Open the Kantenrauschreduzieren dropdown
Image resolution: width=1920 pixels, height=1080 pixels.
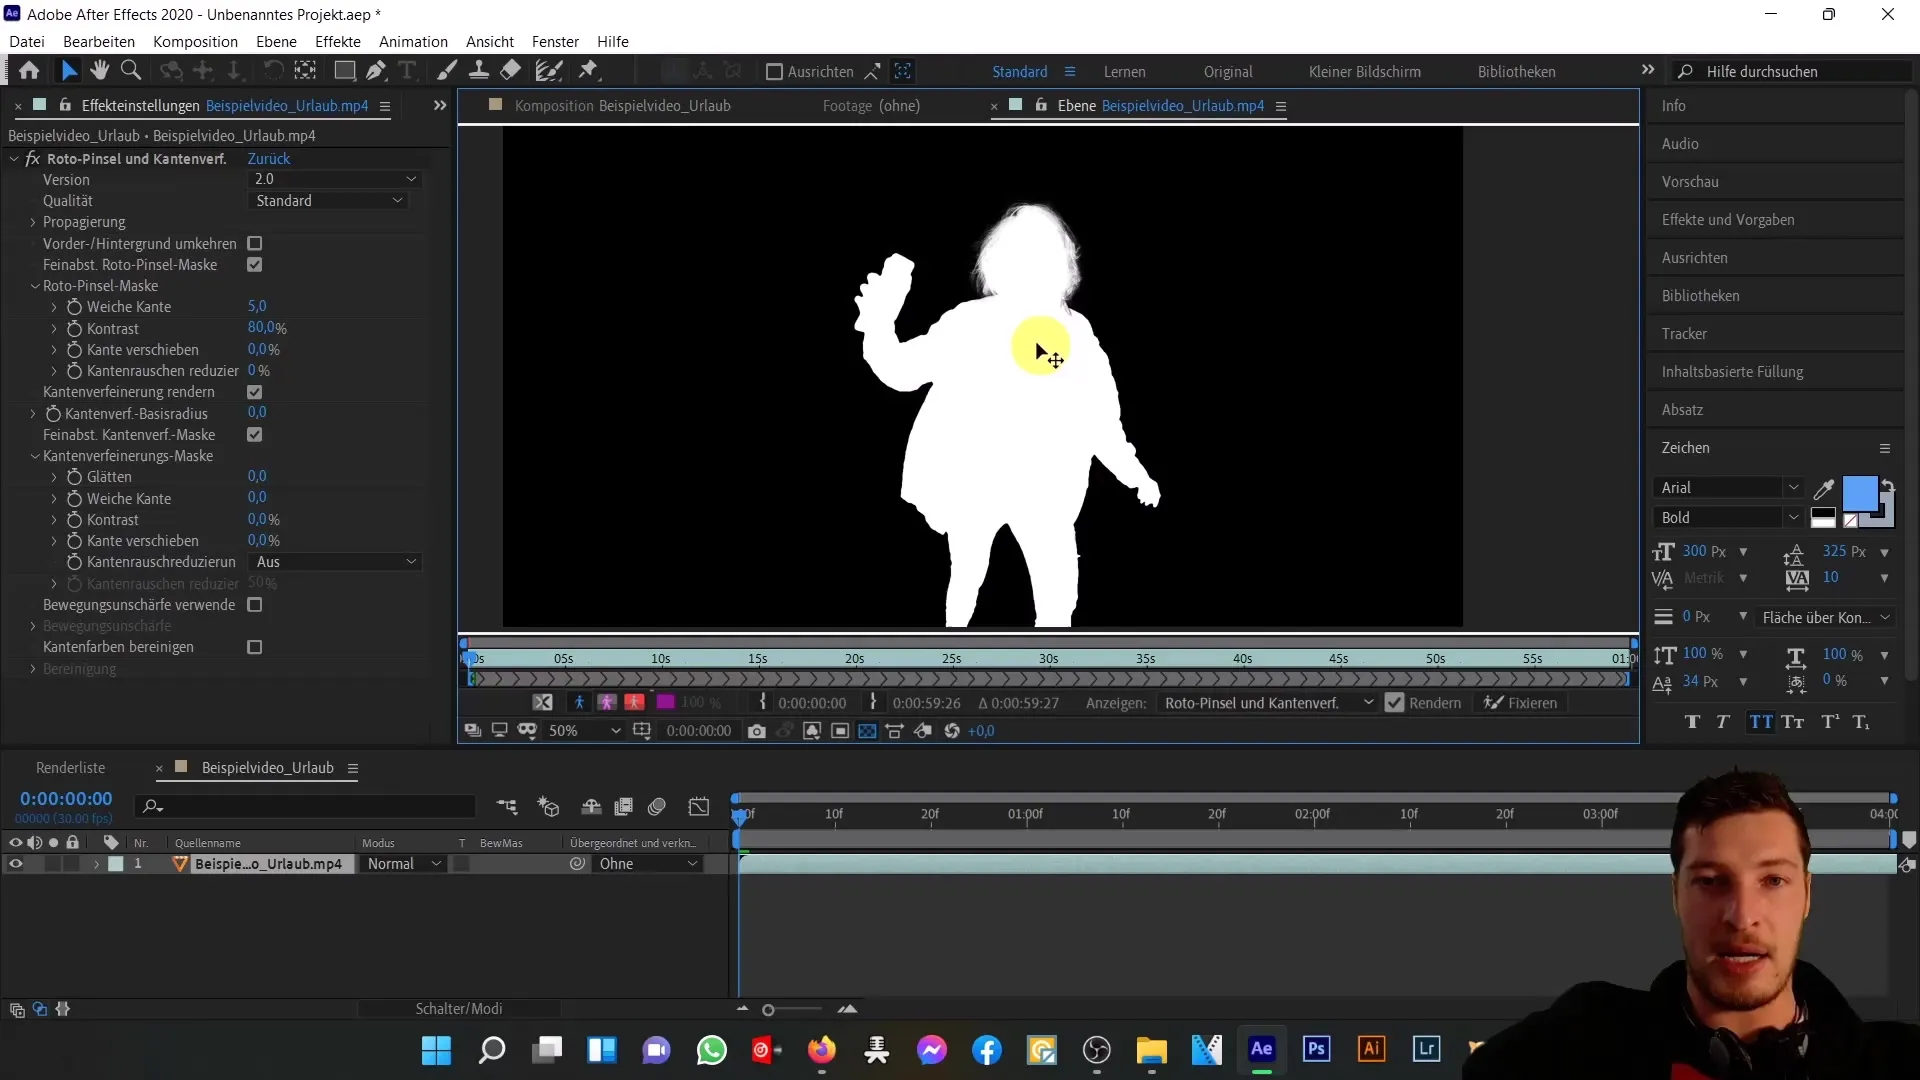(335, 562)
